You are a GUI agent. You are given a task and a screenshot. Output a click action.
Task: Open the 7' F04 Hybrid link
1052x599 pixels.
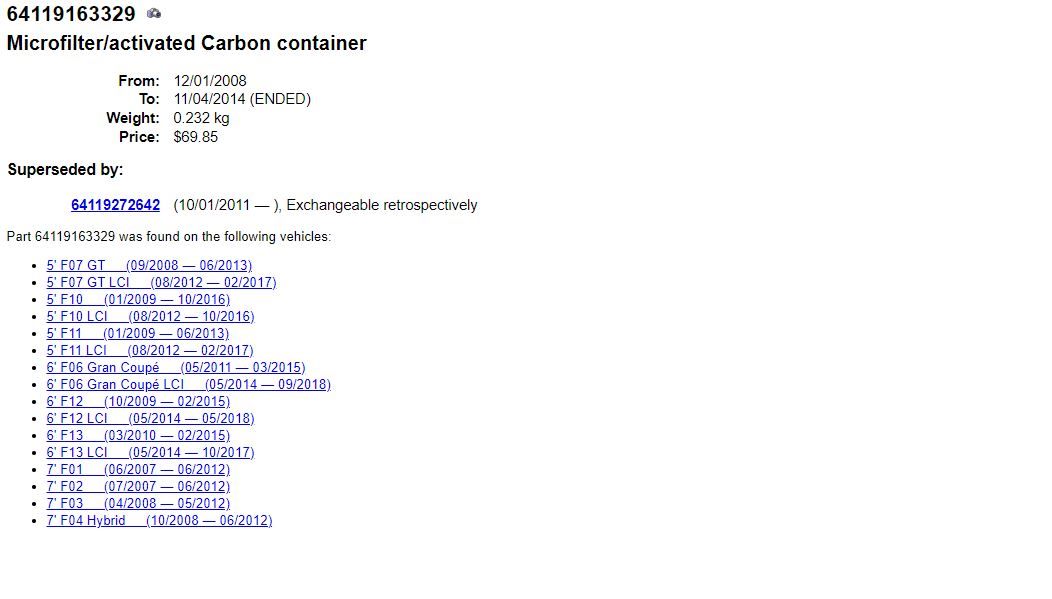pyautogui.click(x=159, y=521)
